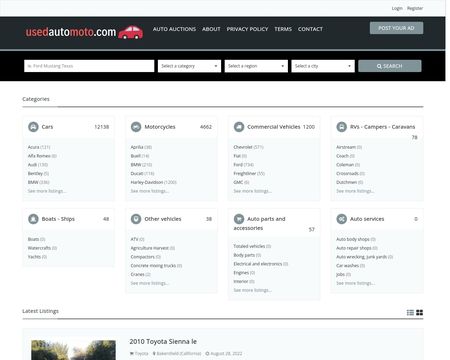The height and width of the screenshot is (360, 450).
Task: Open the Privacy Policy menu item
Action: point(247,29)
